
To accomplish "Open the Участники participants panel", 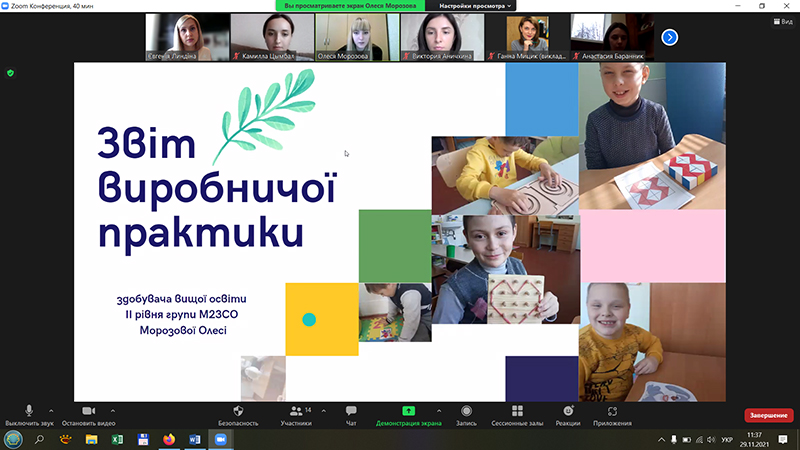I will click(296, 411).
